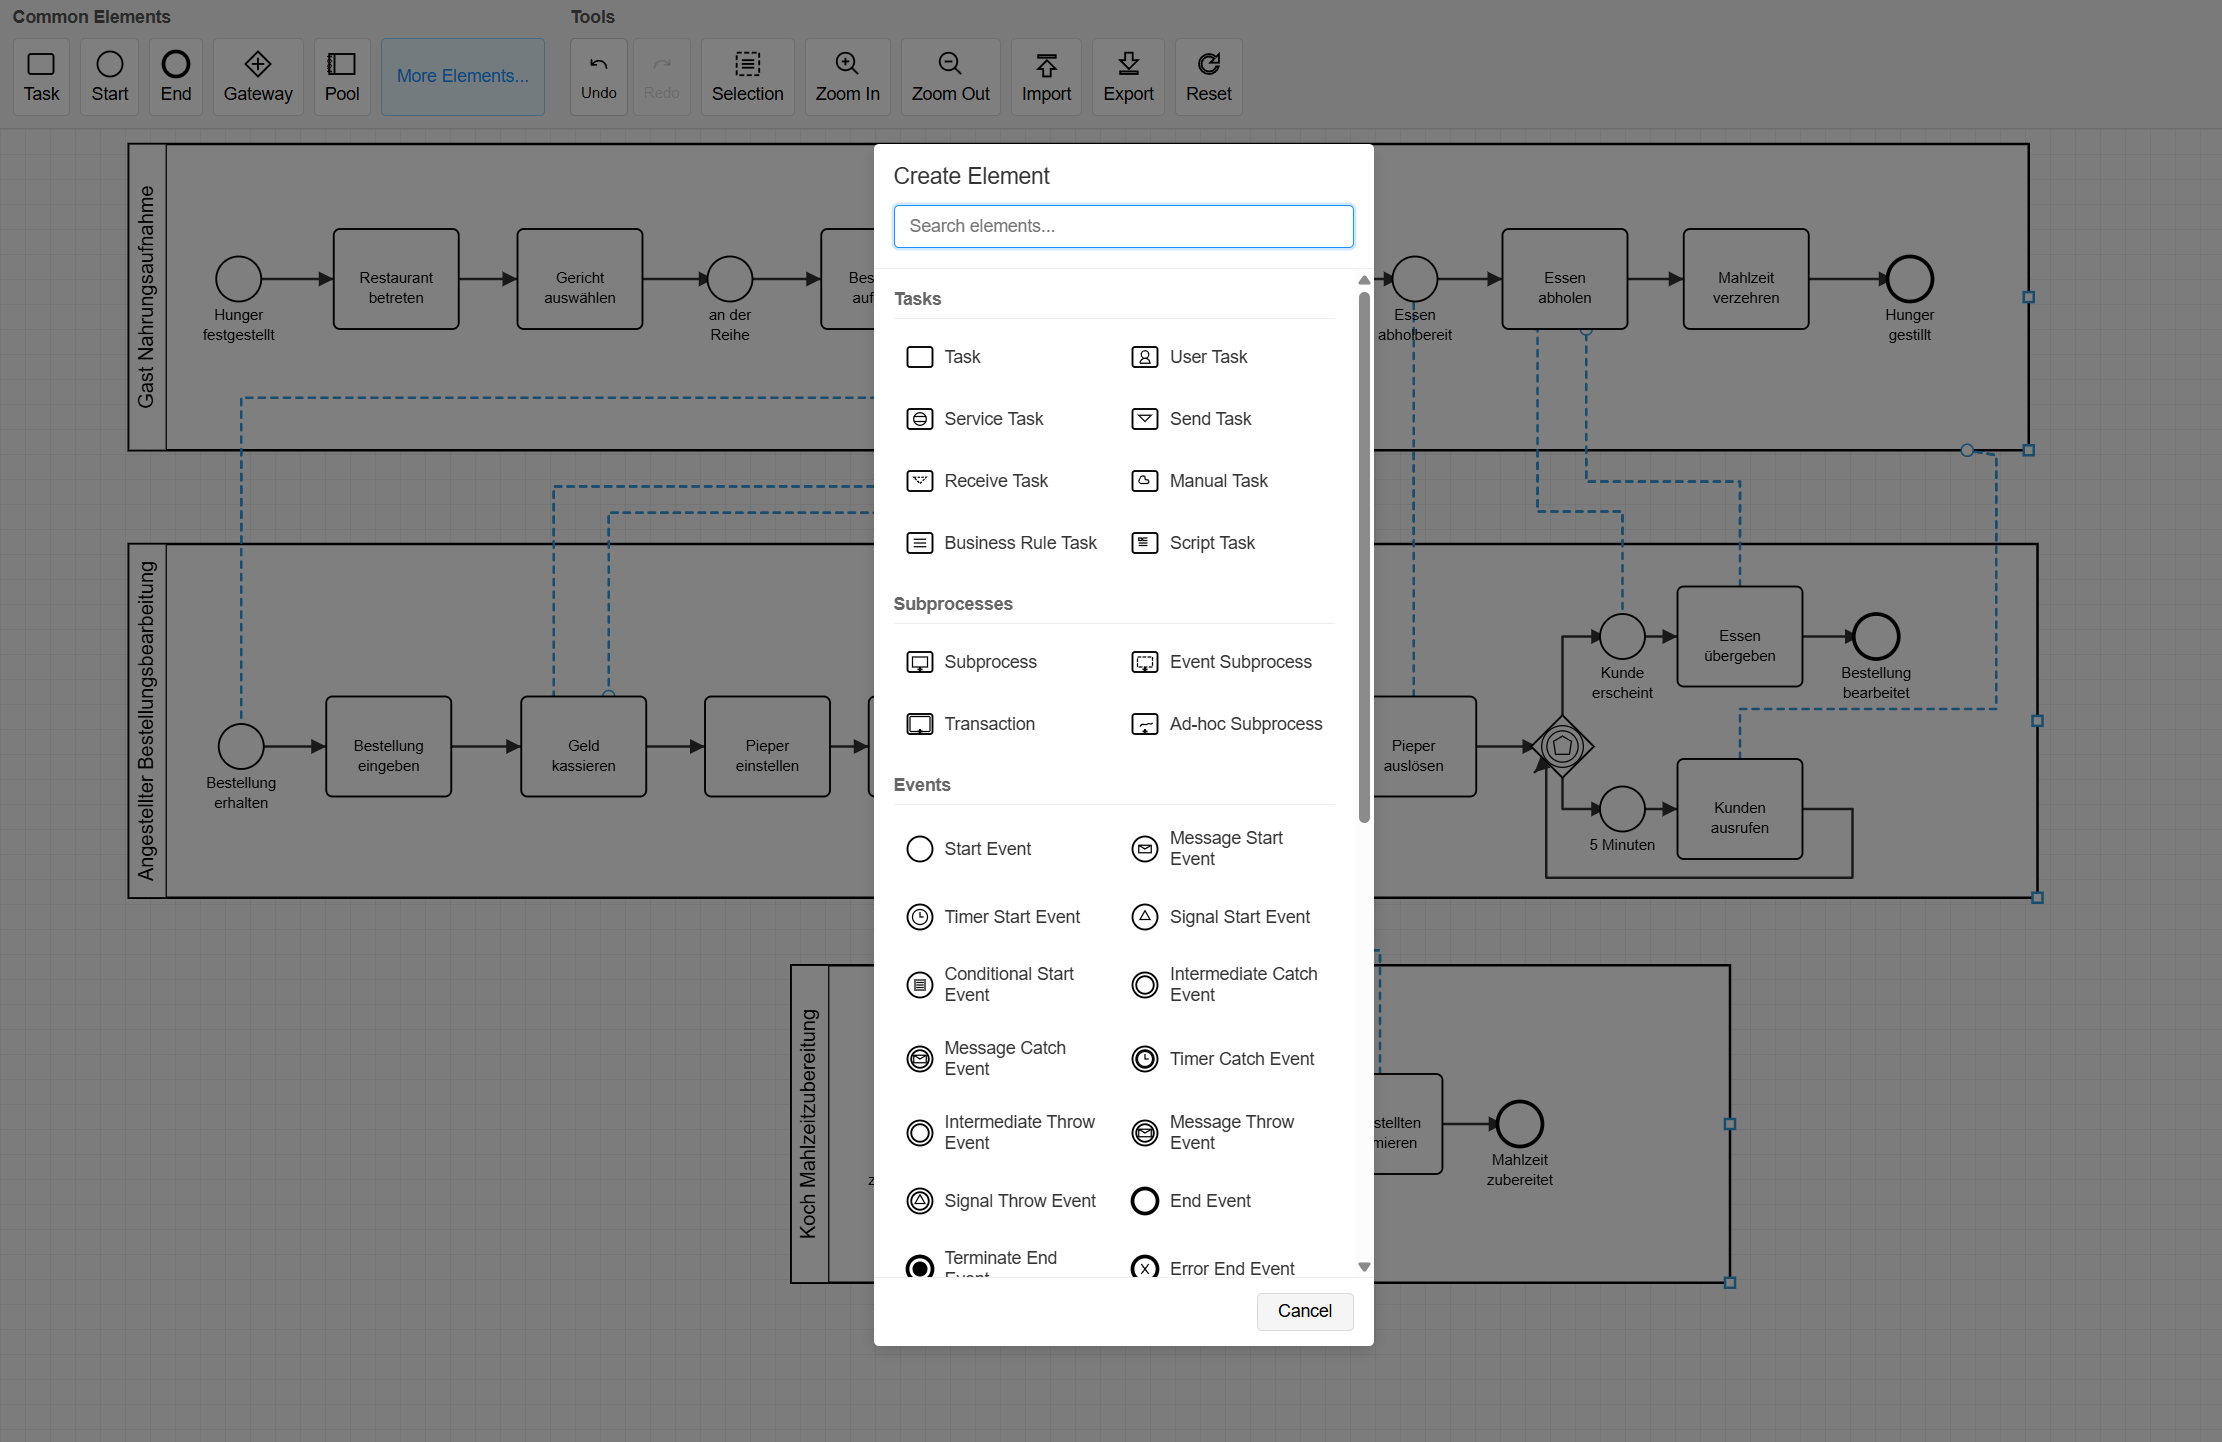The height and width of the screenshot is (1442, 2222).
Task: Select the End event toolbar button
Action: (x=176, y=77)
